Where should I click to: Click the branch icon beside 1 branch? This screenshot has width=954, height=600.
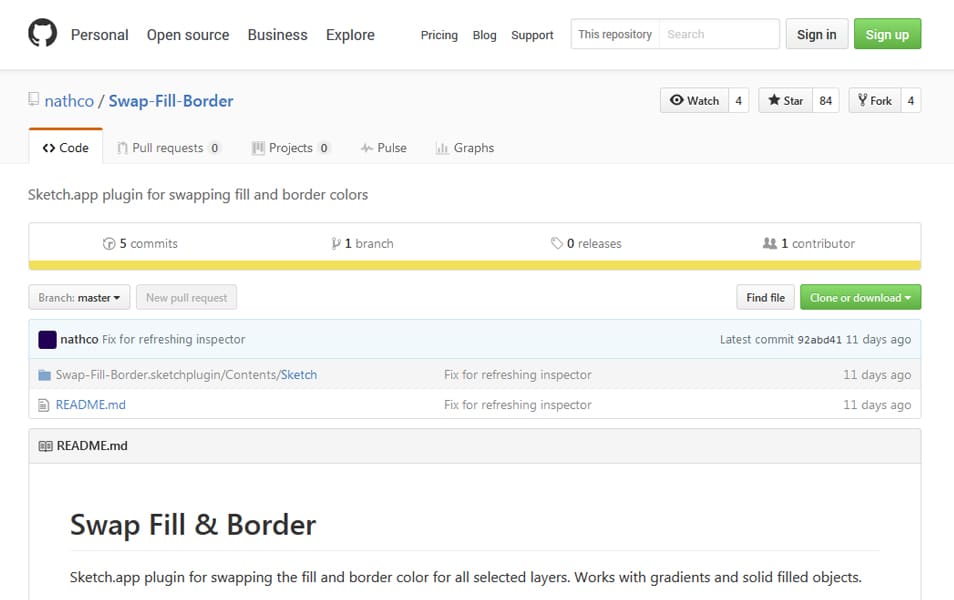[x=336, y=244]
